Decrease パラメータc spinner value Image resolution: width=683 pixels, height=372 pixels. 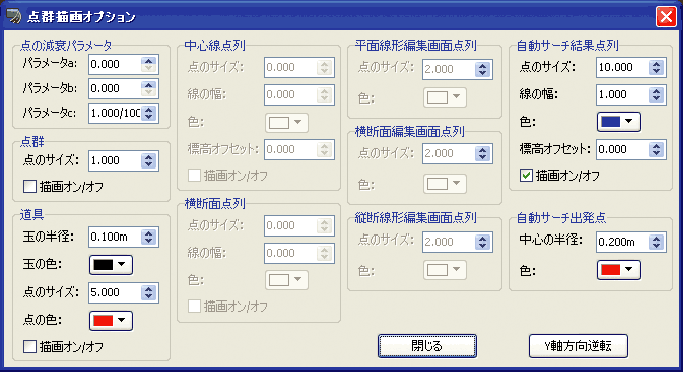(149, 117)
